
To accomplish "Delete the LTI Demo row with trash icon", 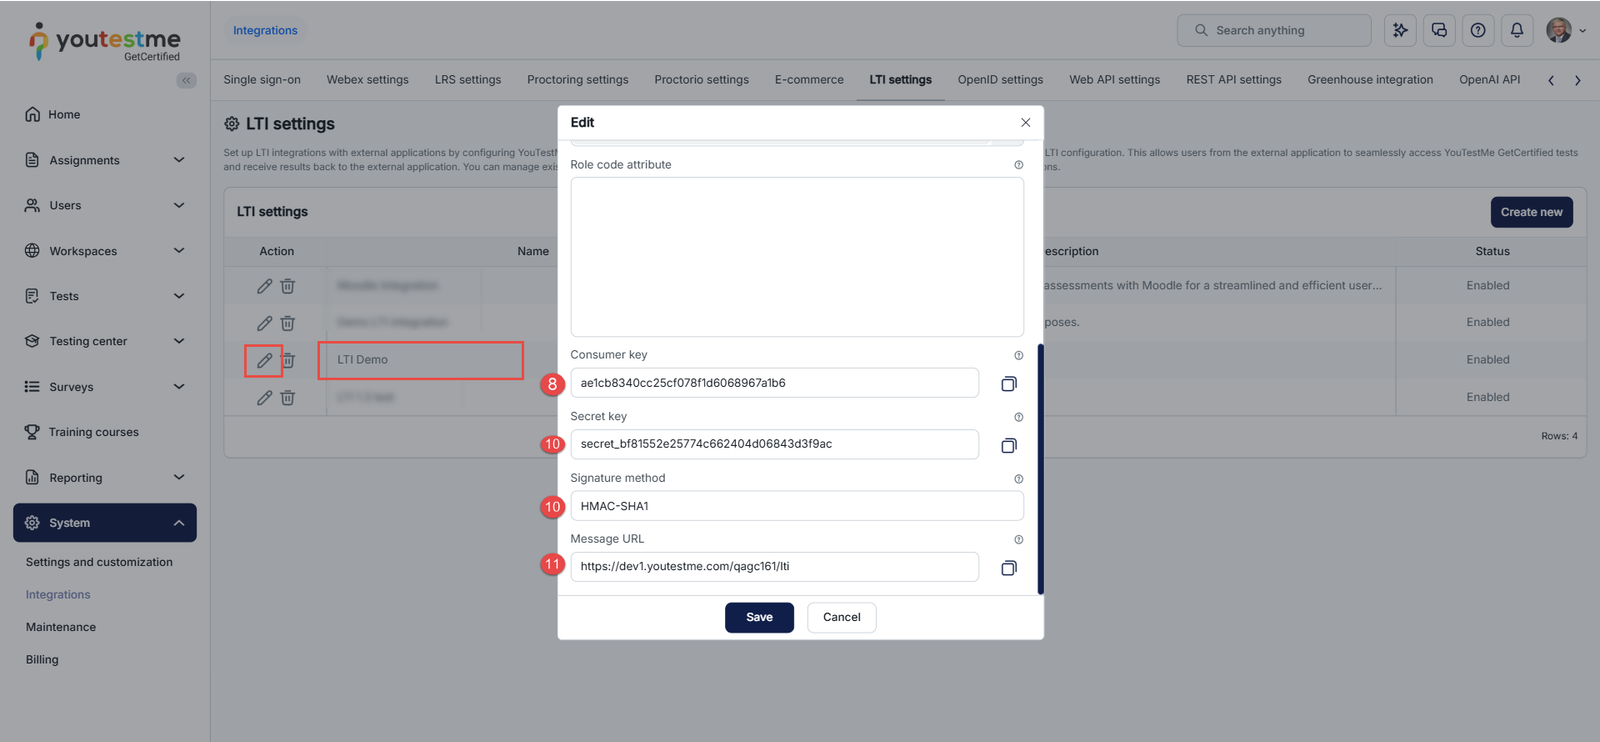I will pos(288,360).
